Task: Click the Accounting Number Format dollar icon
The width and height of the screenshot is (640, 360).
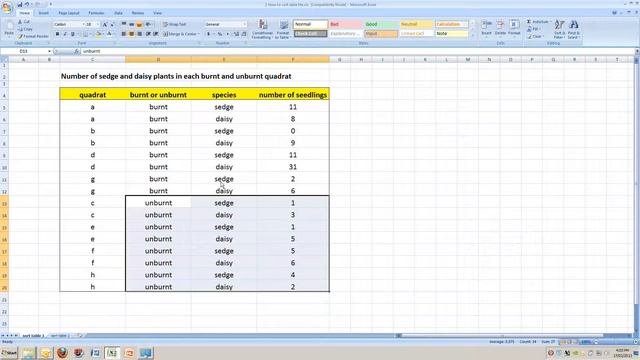Action: click(x=209, y=34)
